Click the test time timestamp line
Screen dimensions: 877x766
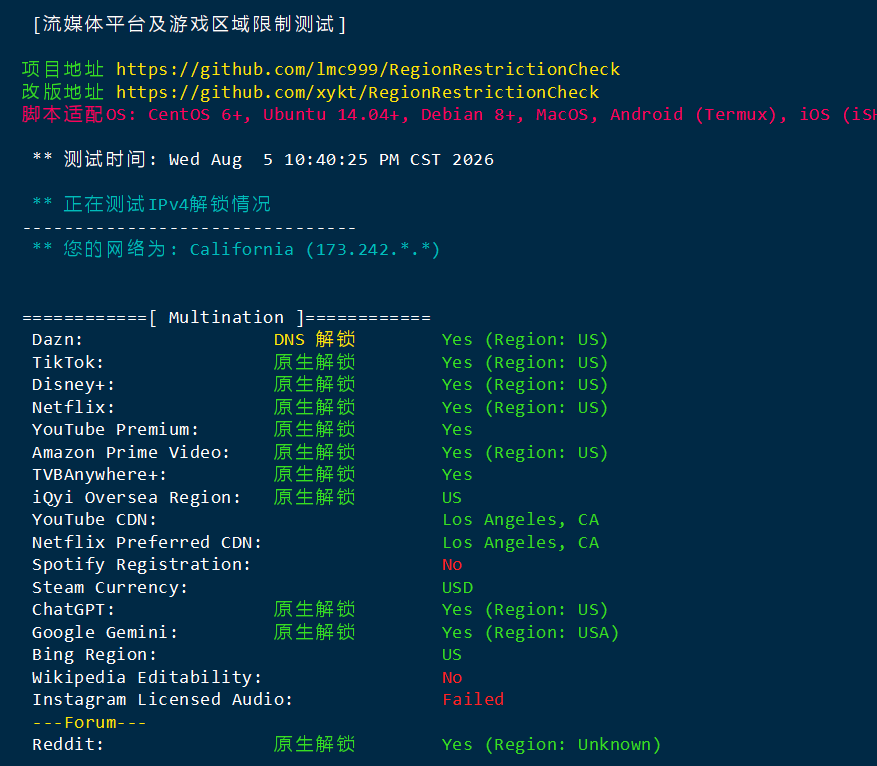pos(263,160)
